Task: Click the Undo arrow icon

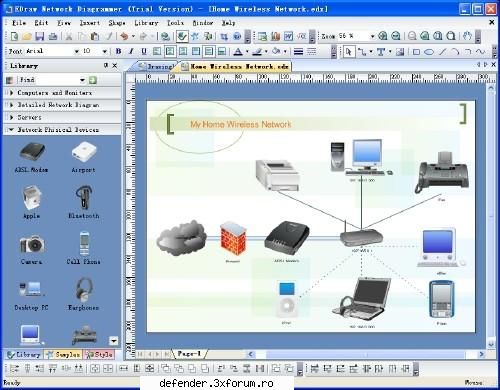Action: 124,36
